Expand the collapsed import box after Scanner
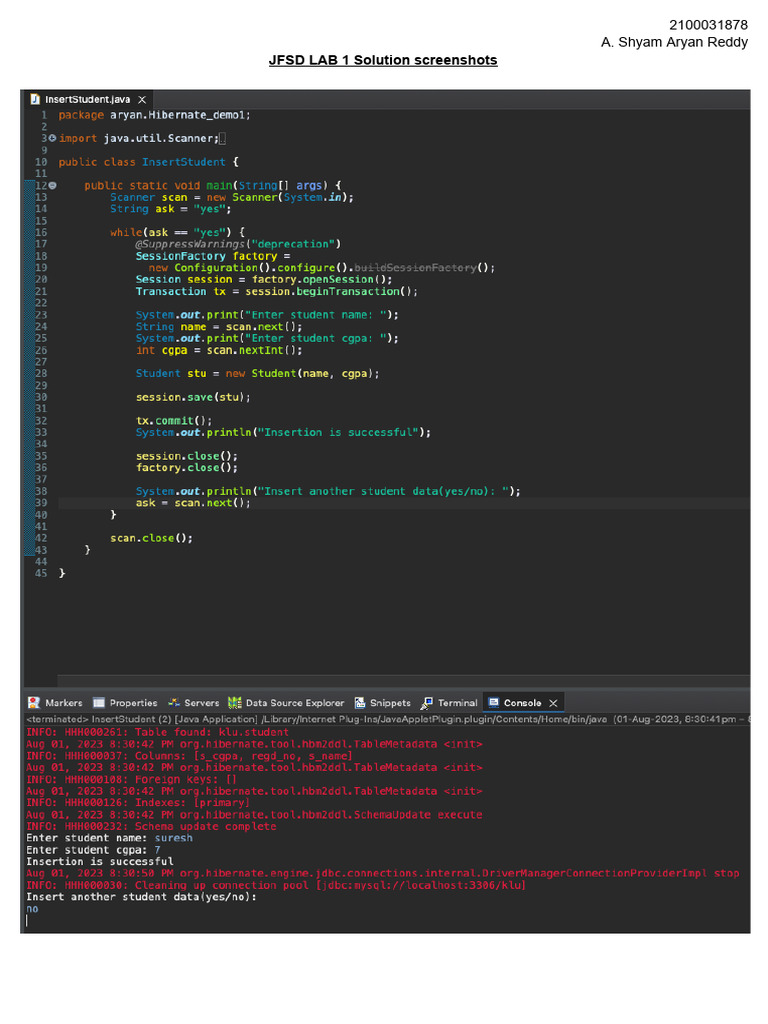This screenshot has width=768, height=1024. pos(222,138)
